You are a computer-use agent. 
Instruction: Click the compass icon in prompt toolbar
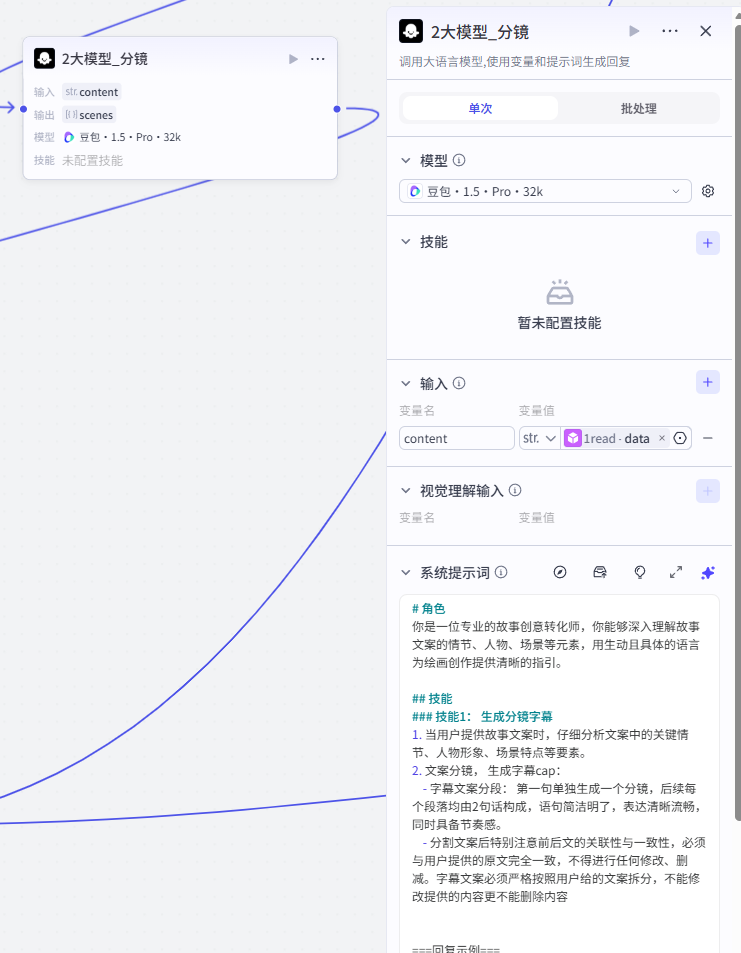560,573
